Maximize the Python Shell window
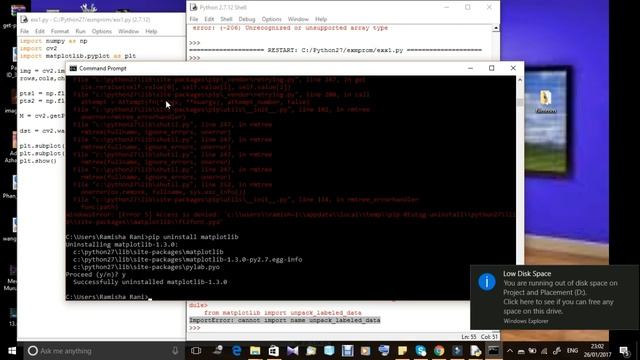 (468, 7)
